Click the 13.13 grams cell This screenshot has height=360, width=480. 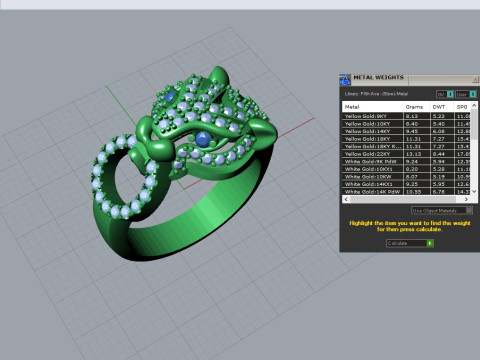tap(417, 154)
